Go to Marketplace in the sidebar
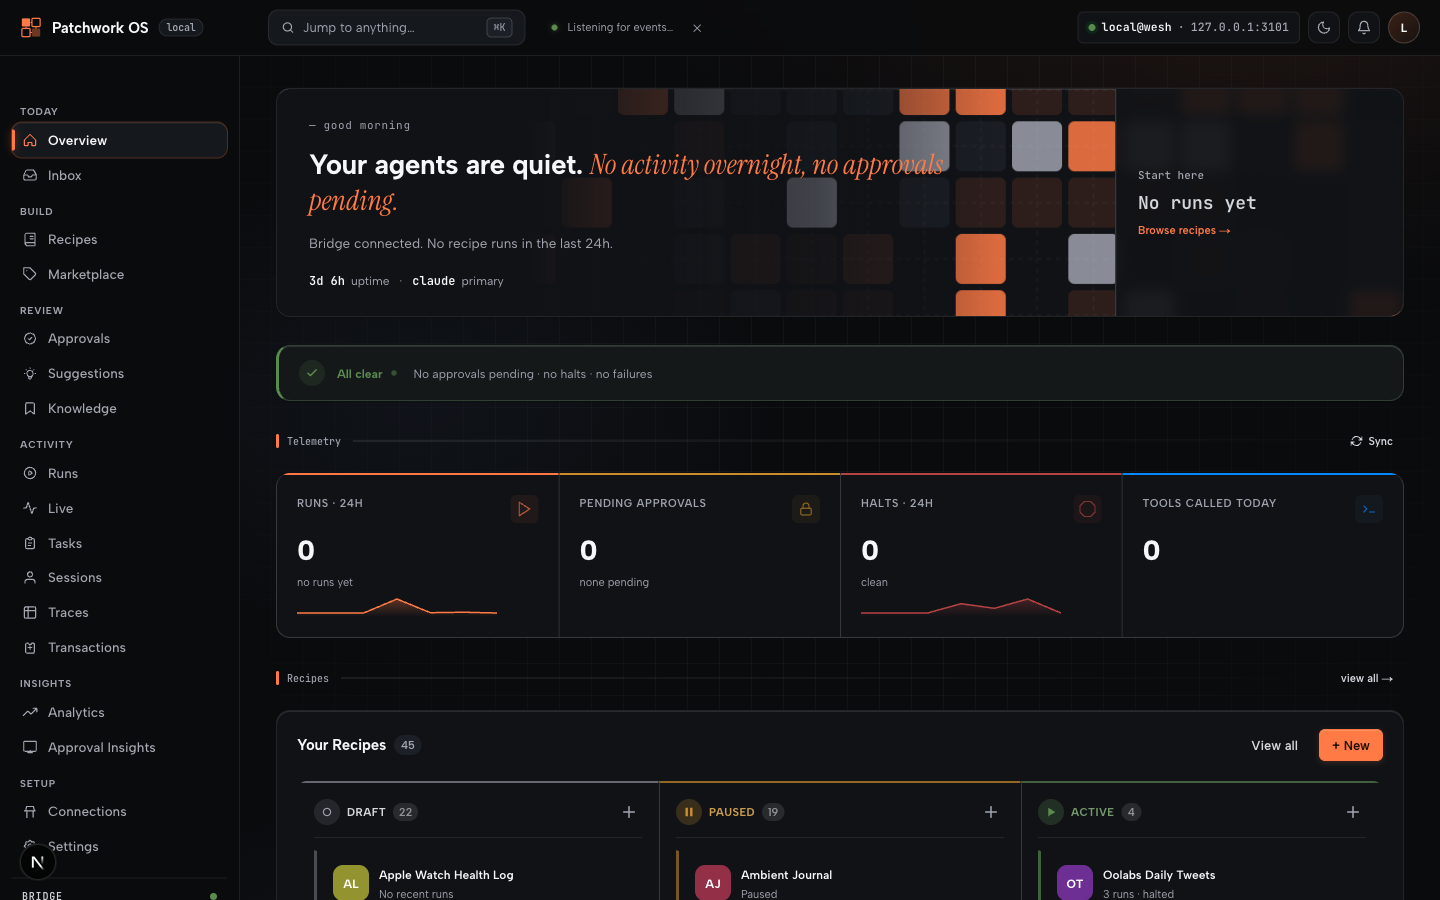This screenshot has height=900, width=1440. (x=120, y=274)
